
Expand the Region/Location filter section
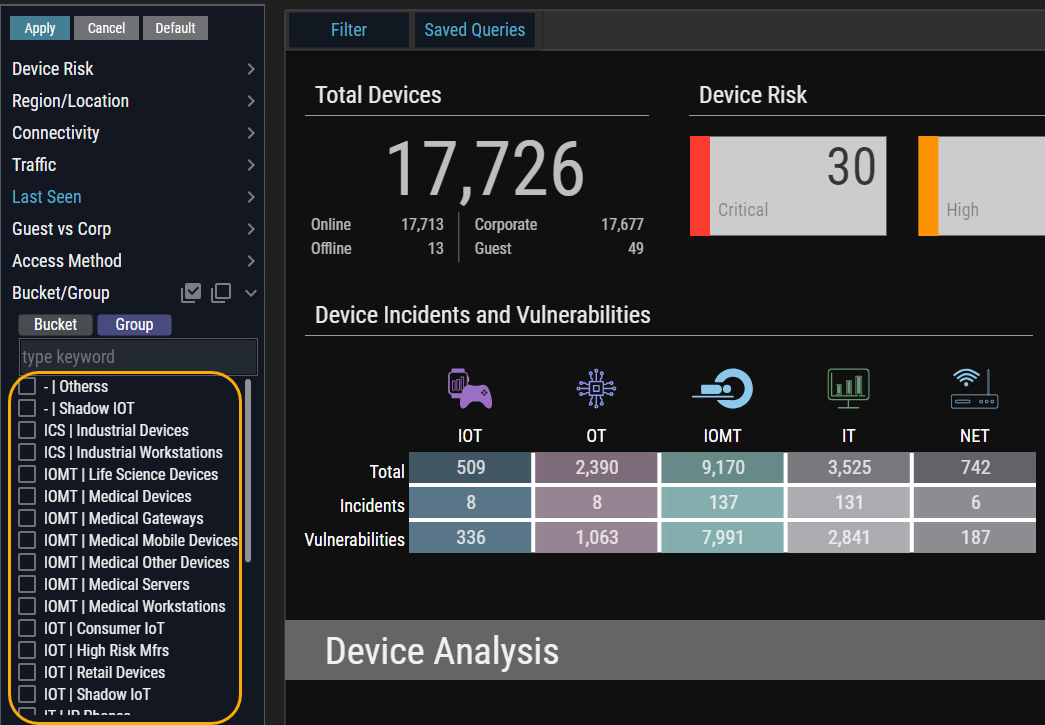point(250,101)
